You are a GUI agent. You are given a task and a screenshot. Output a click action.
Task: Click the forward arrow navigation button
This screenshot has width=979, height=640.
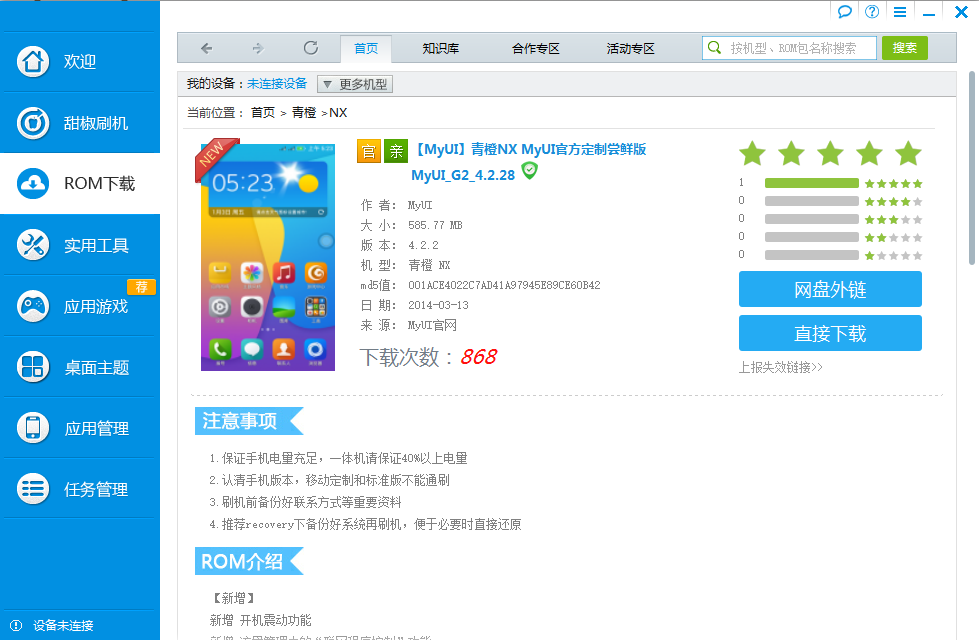pos(258,48)
